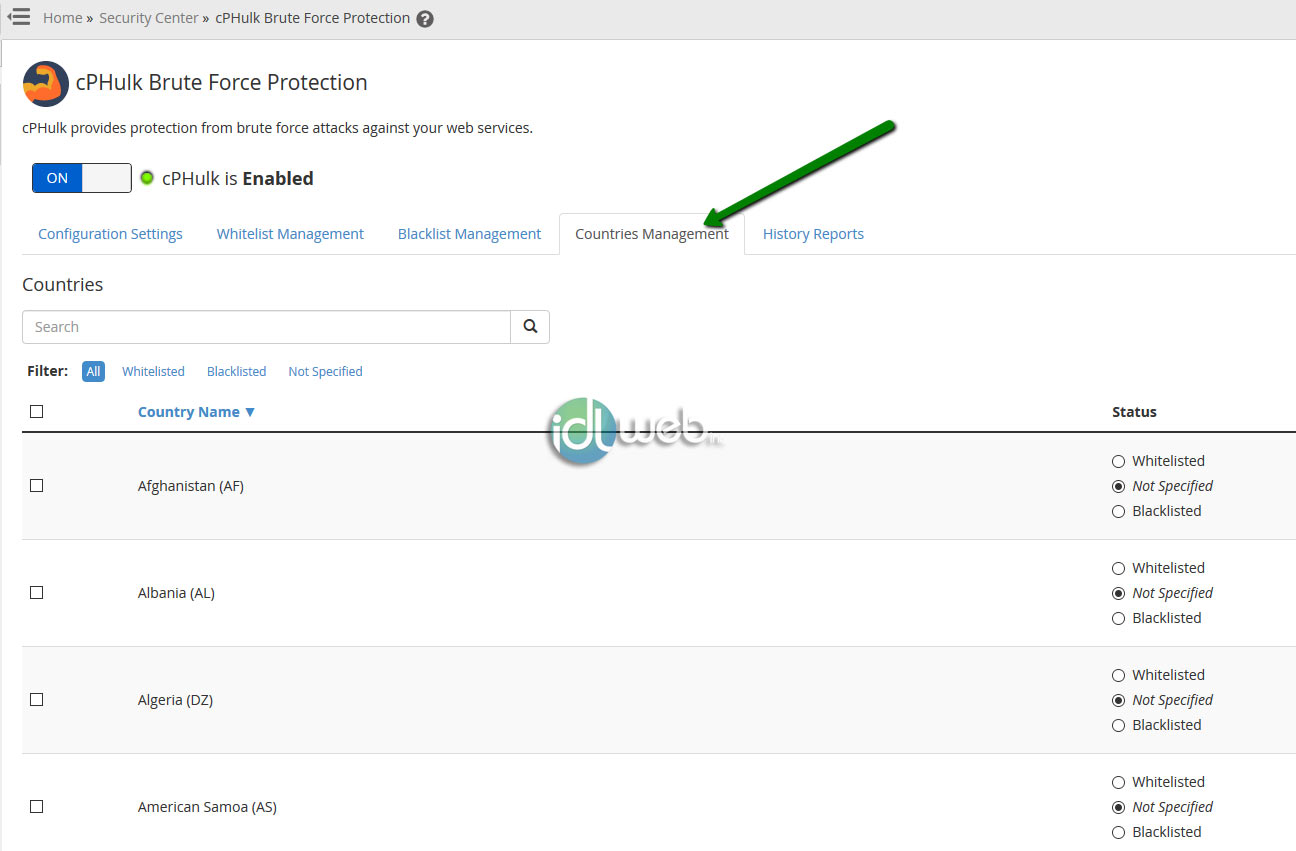Apply the All filter
The width and height of the screenshot is (1296, 851).
click(x=93, y=371)
